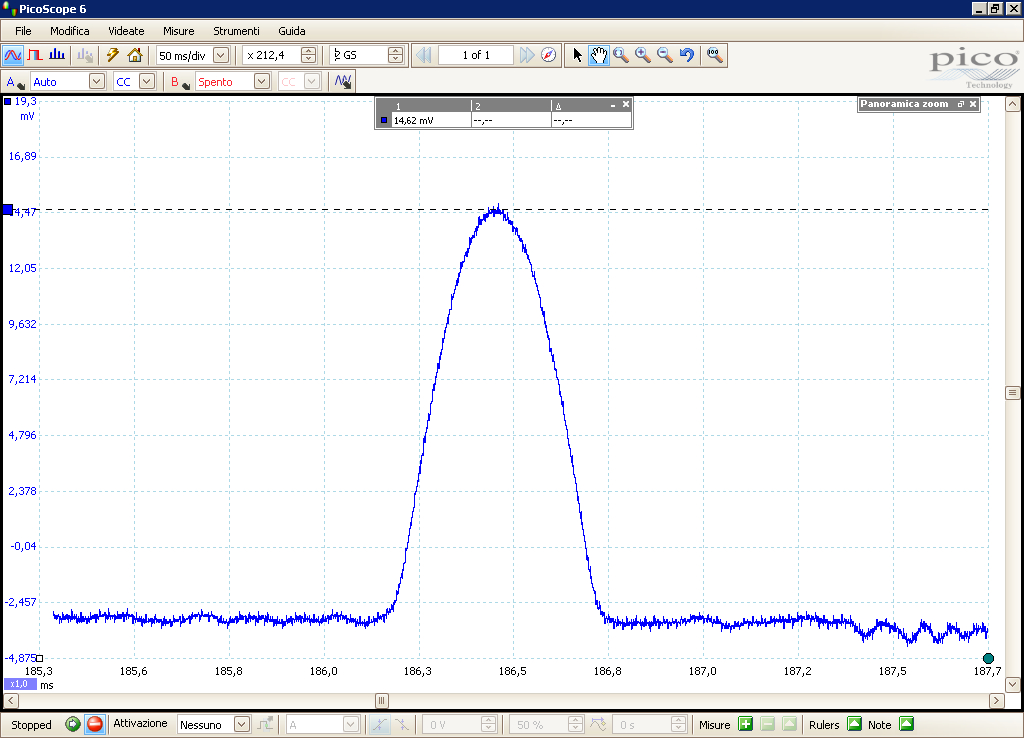Click the Panoramica zoom title
Image resolution: width=1024 pixels, height=738 pixels.
tap(904, 104)
